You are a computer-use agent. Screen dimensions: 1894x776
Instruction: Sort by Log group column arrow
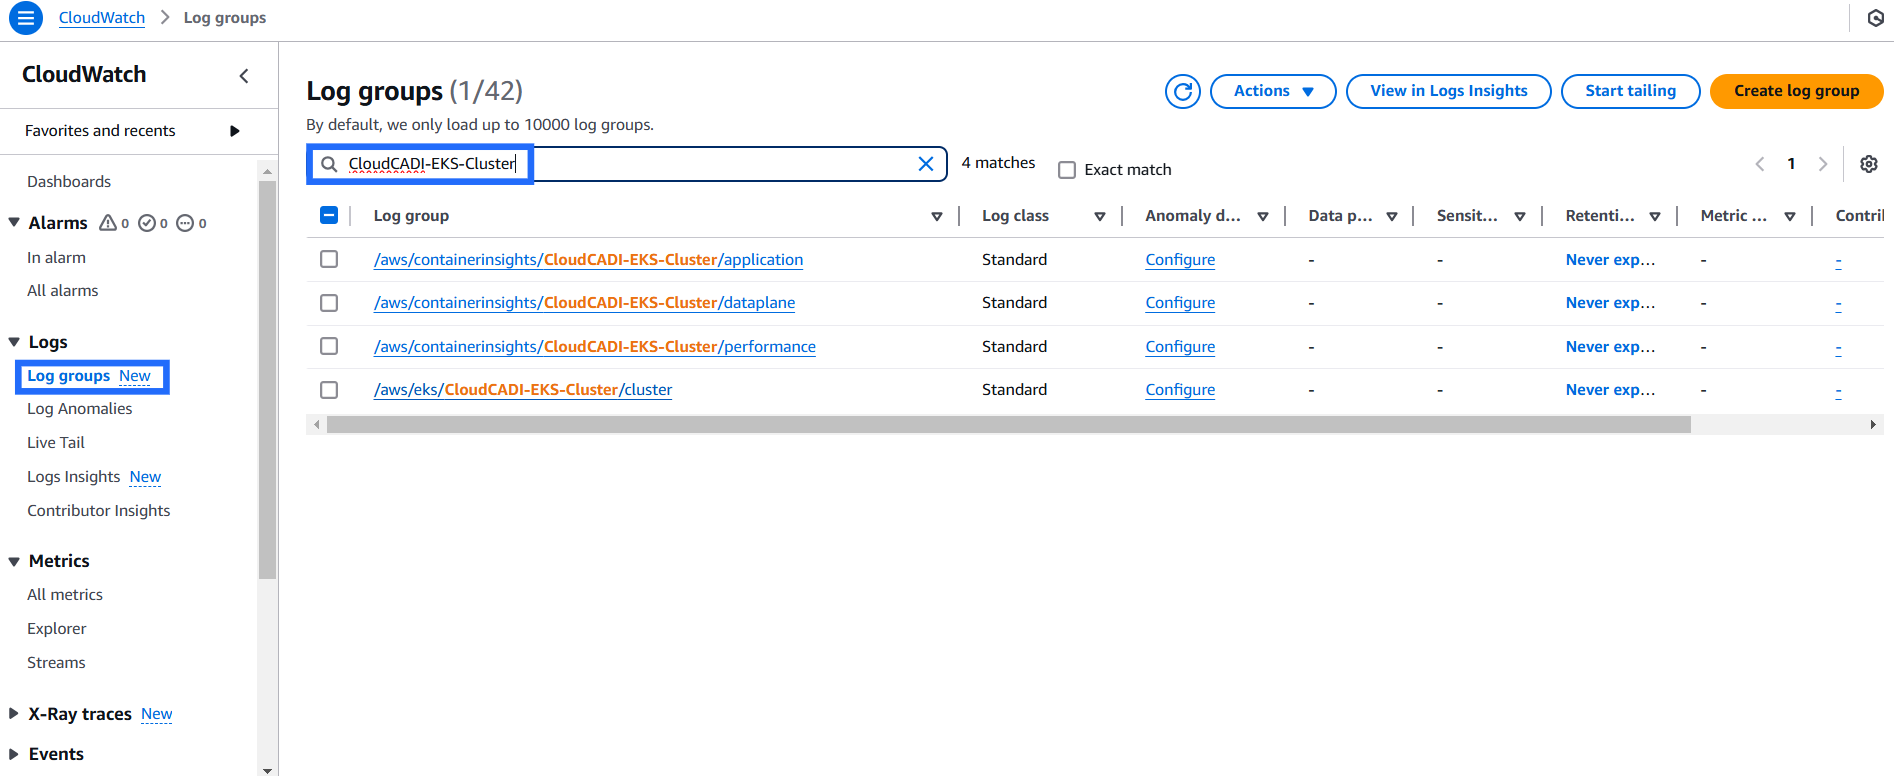click(936, 216)
